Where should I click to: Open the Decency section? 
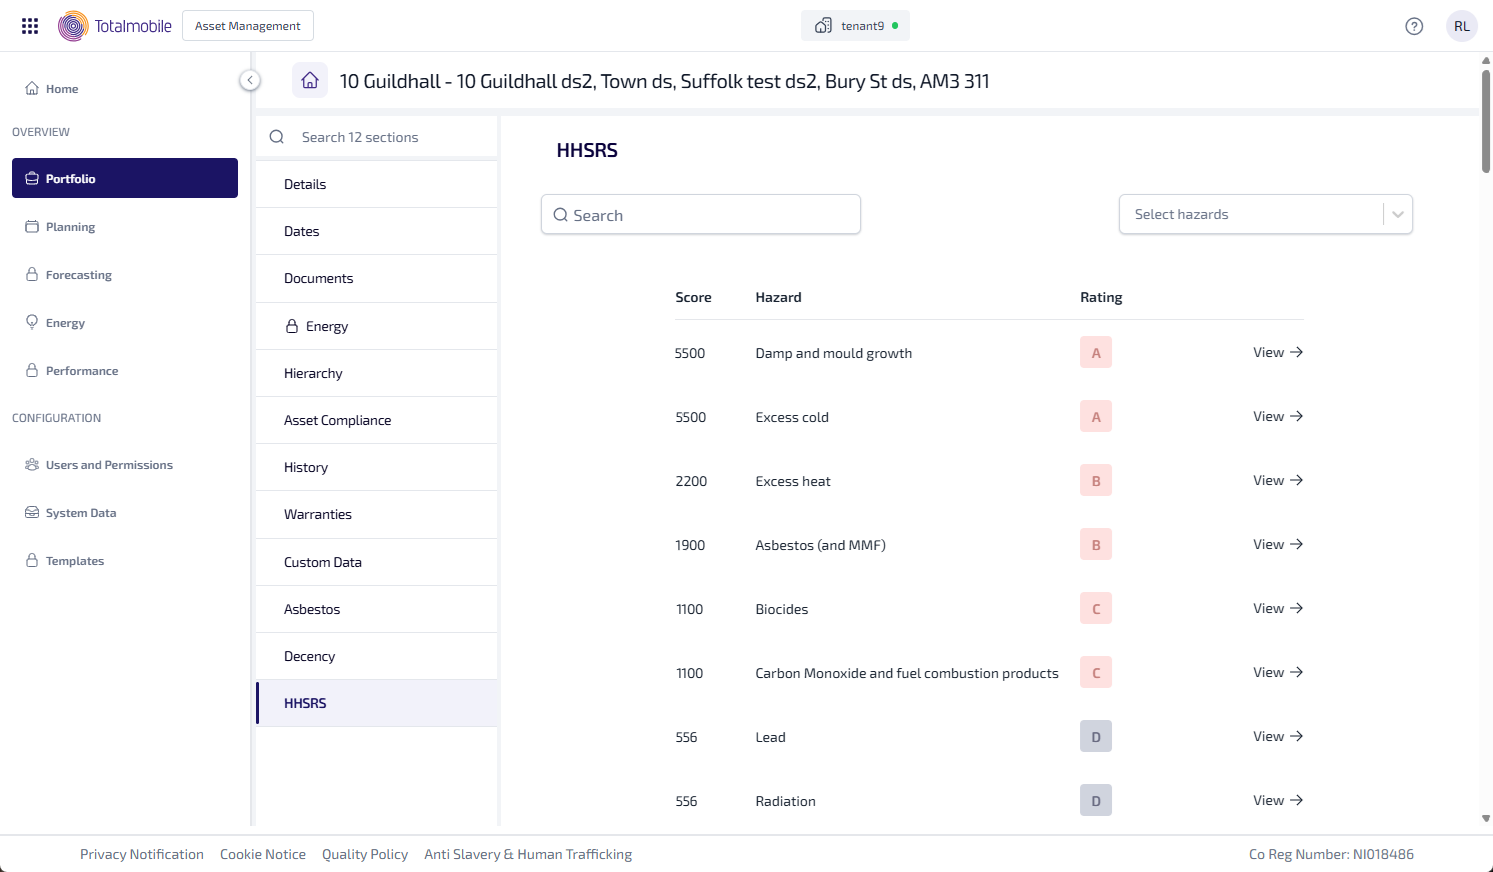(x=309, y=656)
